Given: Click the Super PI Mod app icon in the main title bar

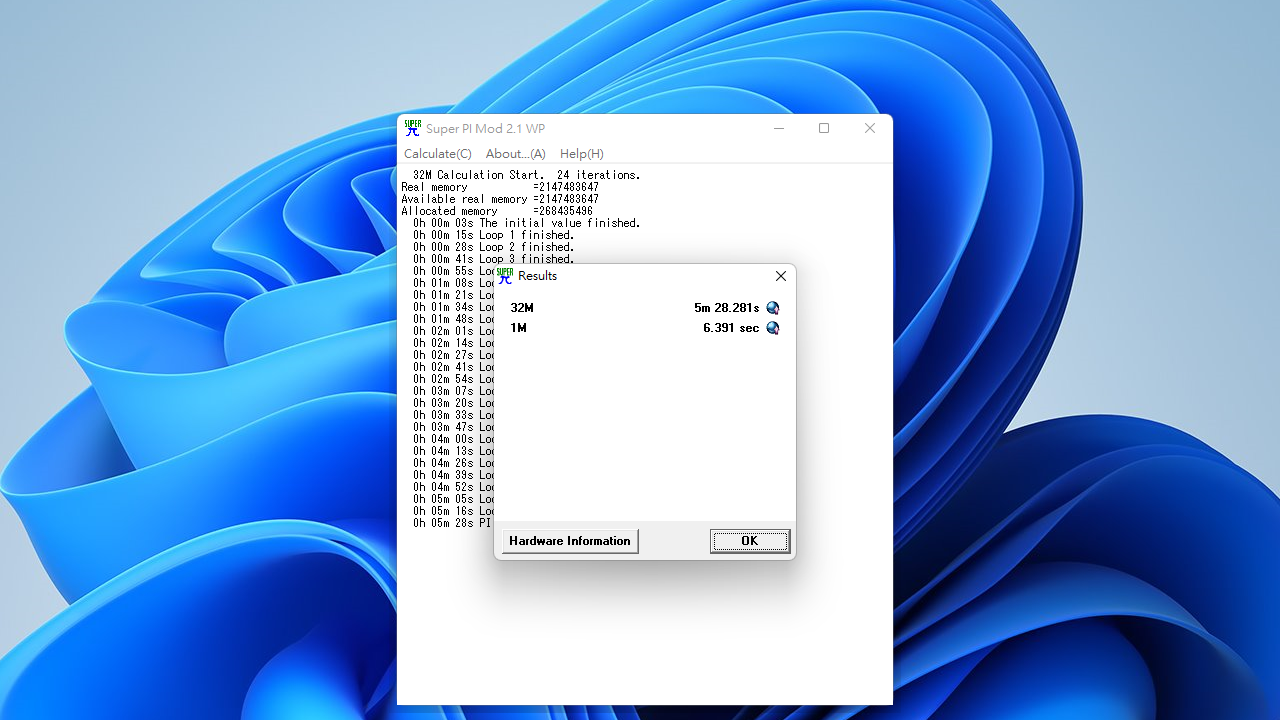Looking at the screenshot, I should (412, 128).
